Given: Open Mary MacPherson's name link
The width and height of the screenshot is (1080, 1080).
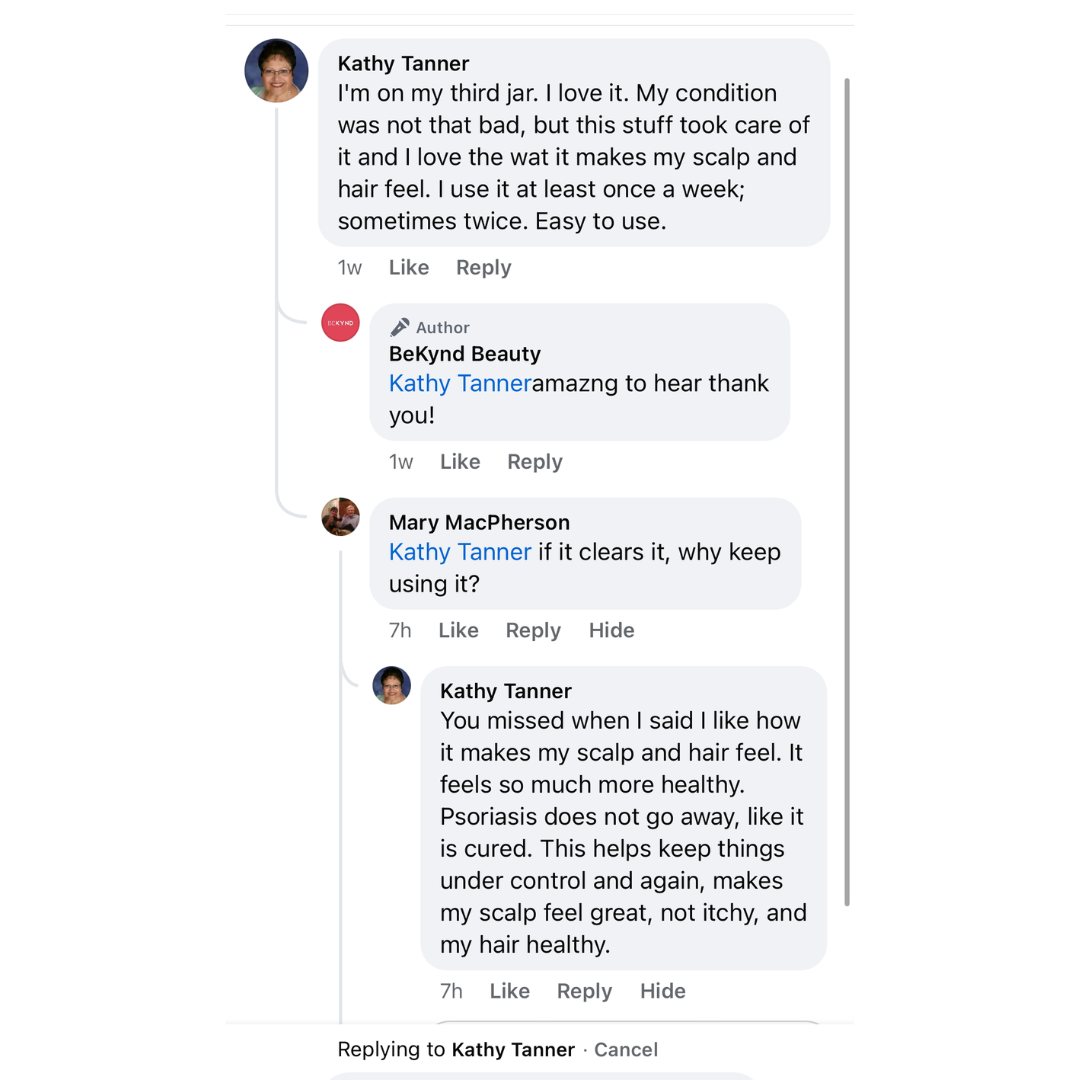Looking at the screenshot, I should click(x=479, y=523).
